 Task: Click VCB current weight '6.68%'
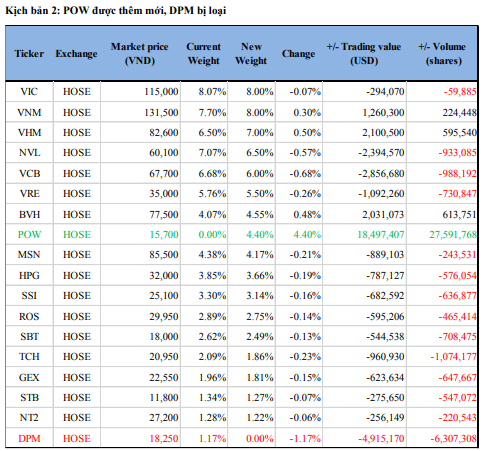tap(212, 174)
